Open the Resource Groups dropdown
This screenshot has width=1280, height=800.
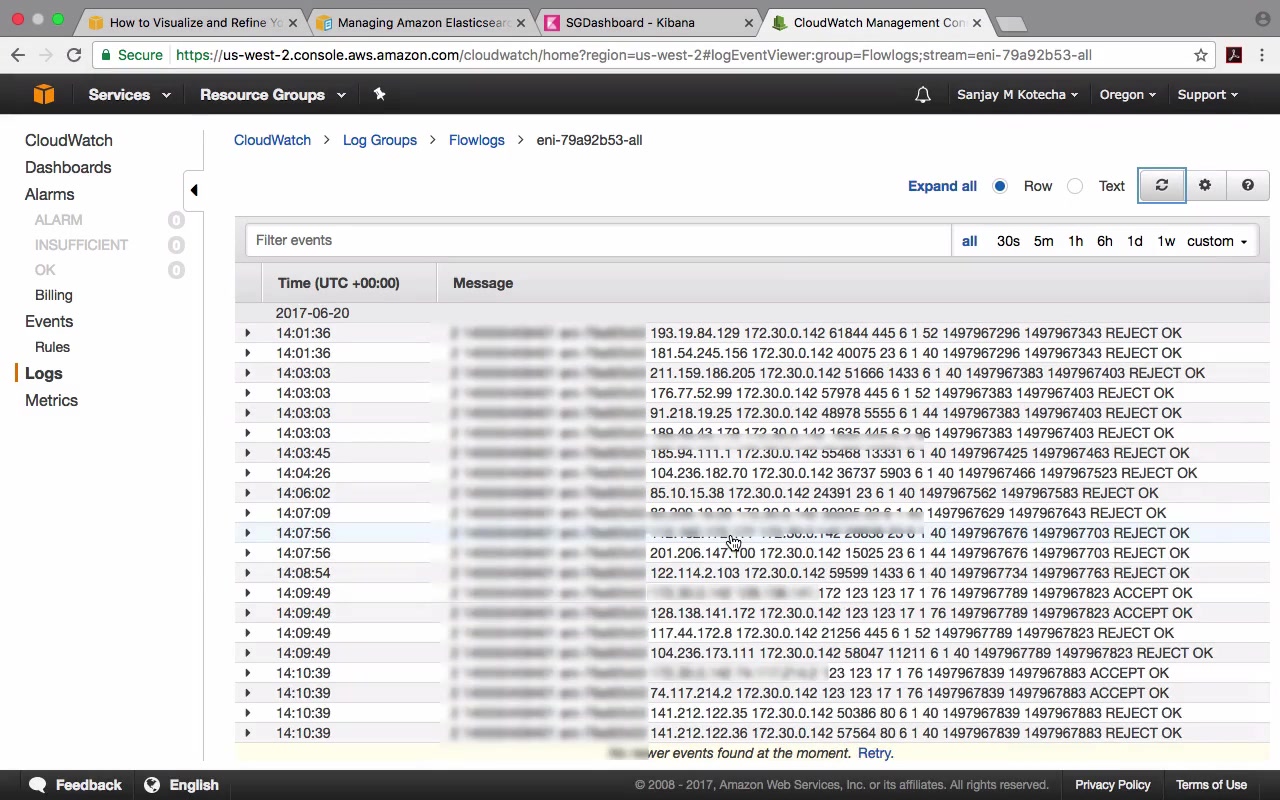point(273,95)
